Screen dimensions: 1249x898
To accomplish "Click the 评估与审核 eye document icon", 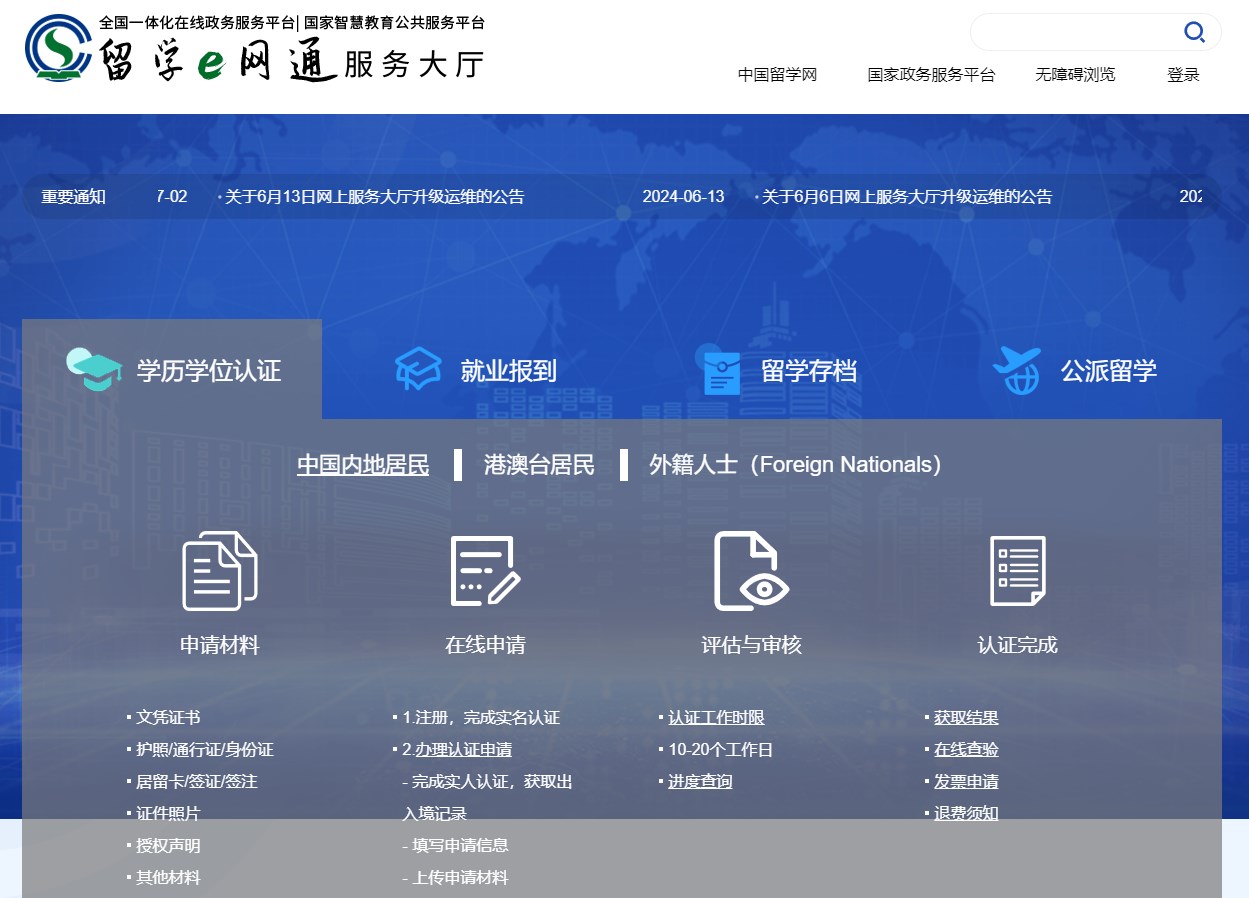I will coord(751,571).
